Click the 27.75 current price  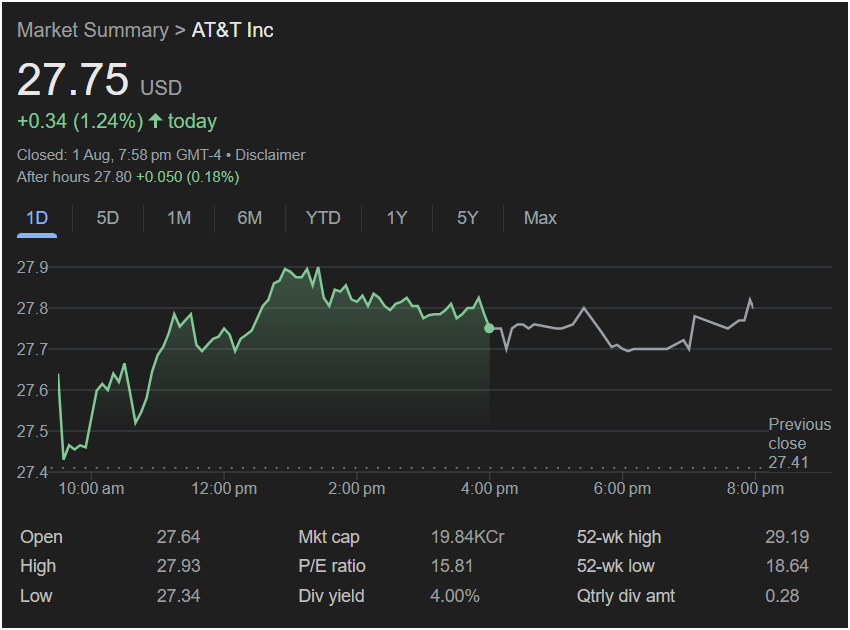pos(73,80)
